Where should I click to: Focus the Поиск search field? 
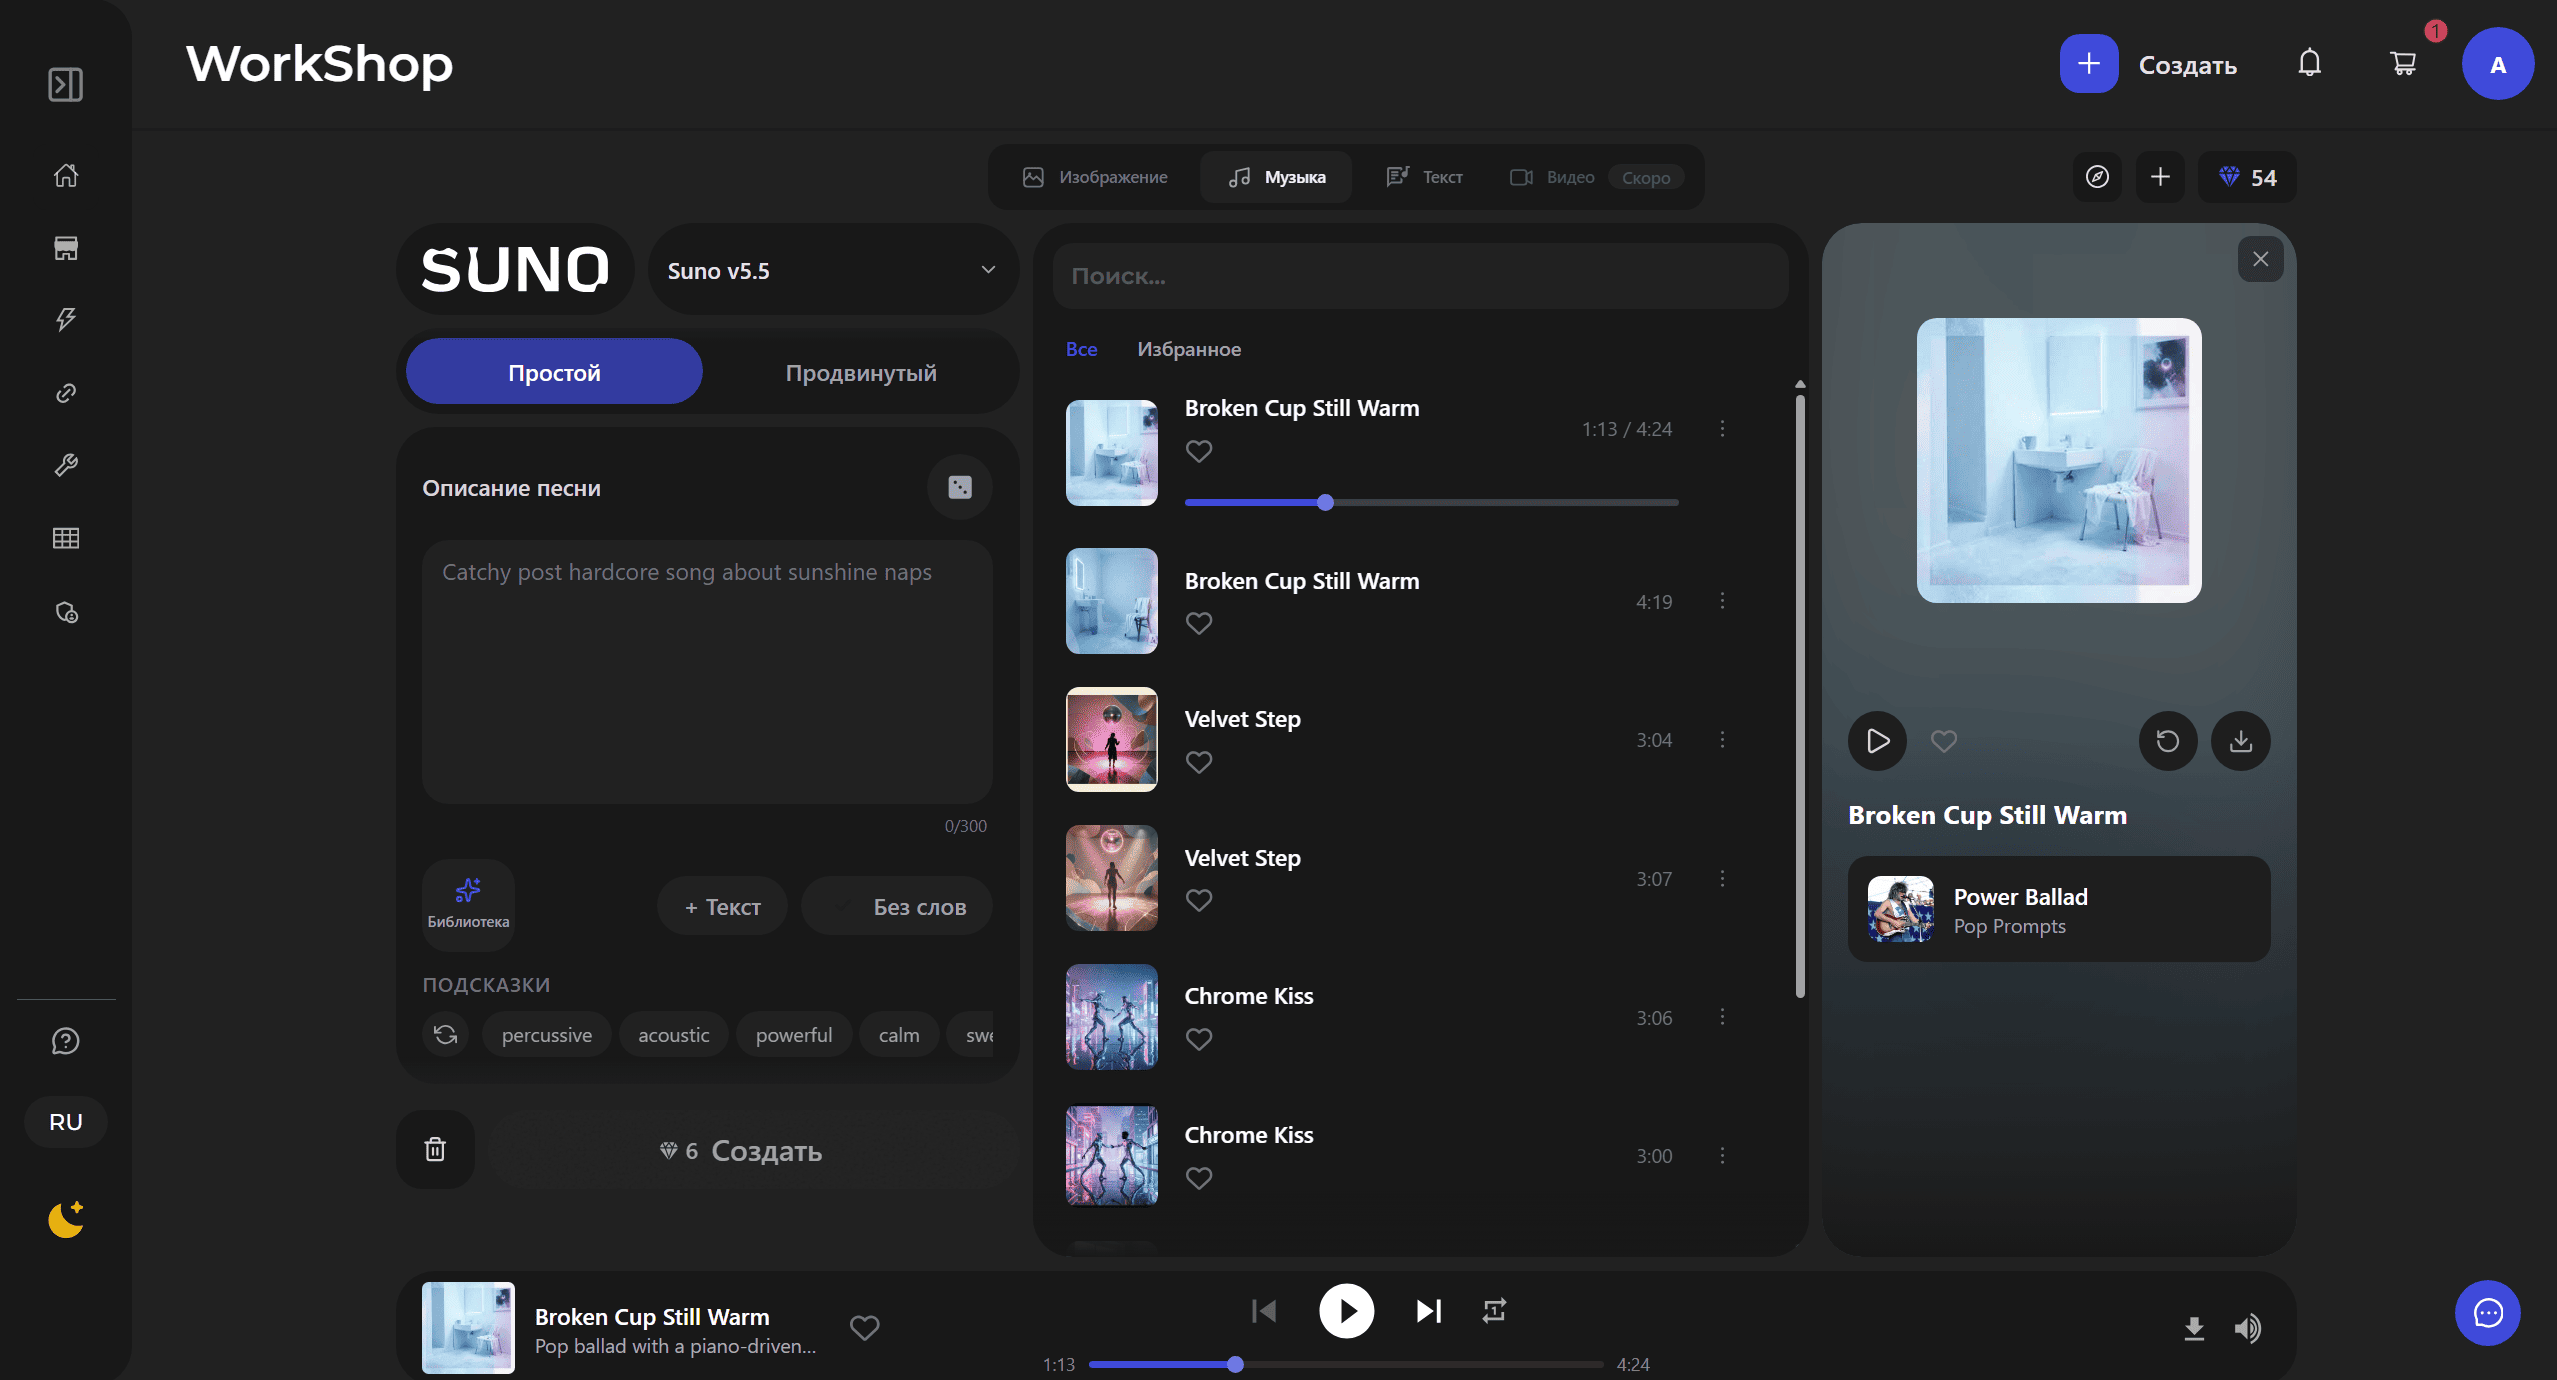coord(1420,276)
